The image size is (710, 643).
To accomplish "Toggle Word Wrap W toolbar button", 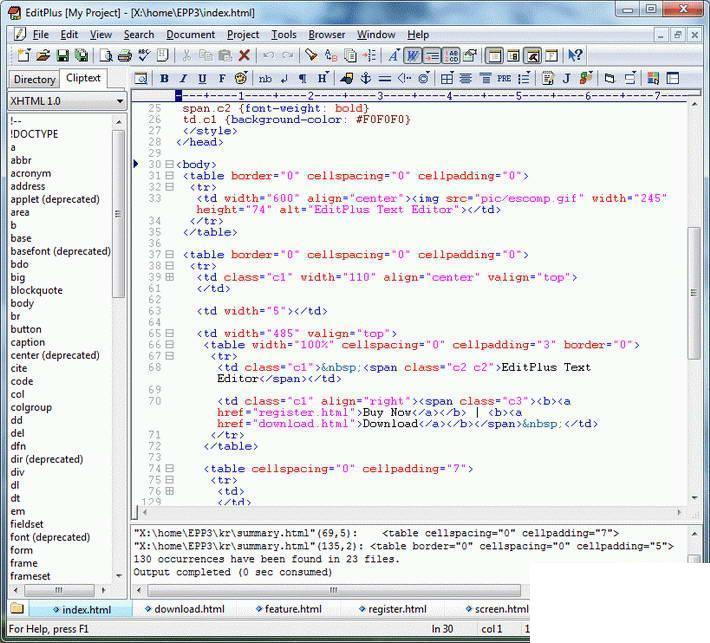I will point(413,55).
